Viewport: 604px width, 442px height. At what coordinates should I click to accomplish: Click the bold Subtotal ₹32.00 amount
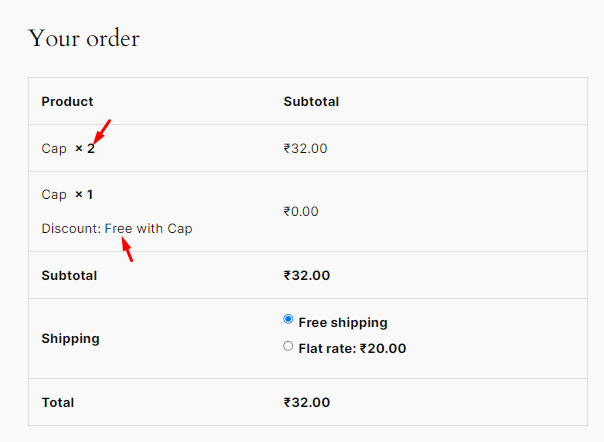[x=307, y=276]
